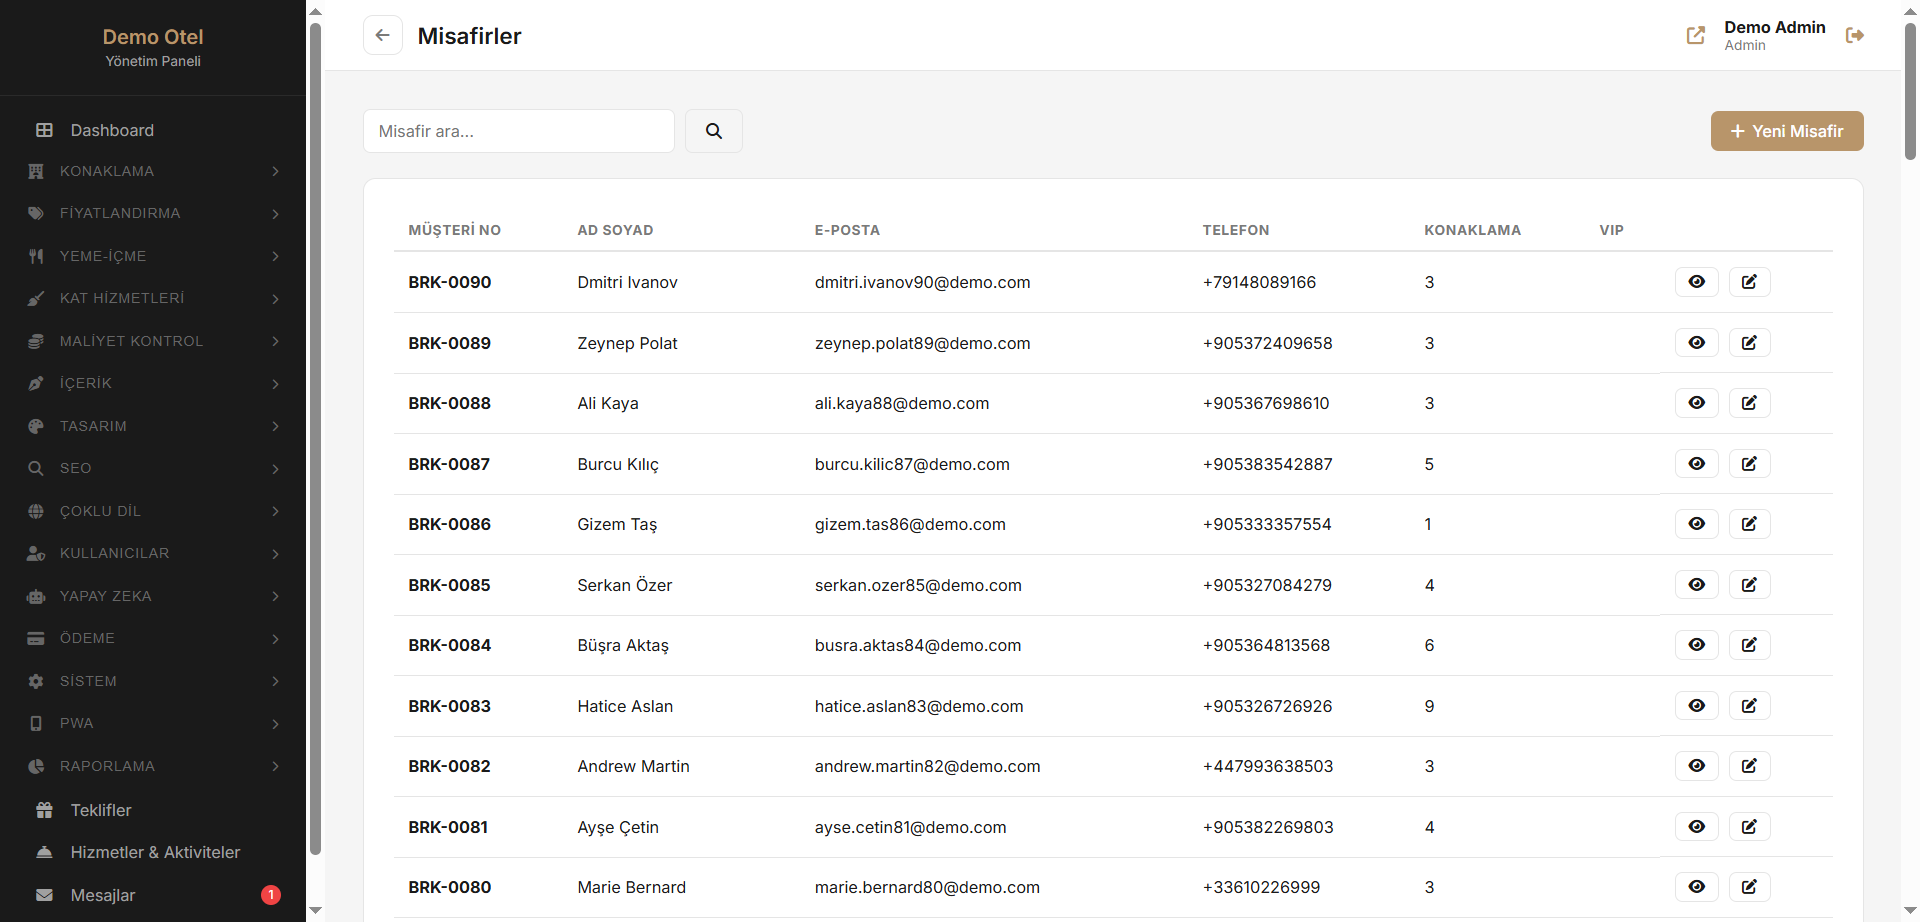
Task: Expand the YEME-İÇME menu group
Action: coord(153,256)
